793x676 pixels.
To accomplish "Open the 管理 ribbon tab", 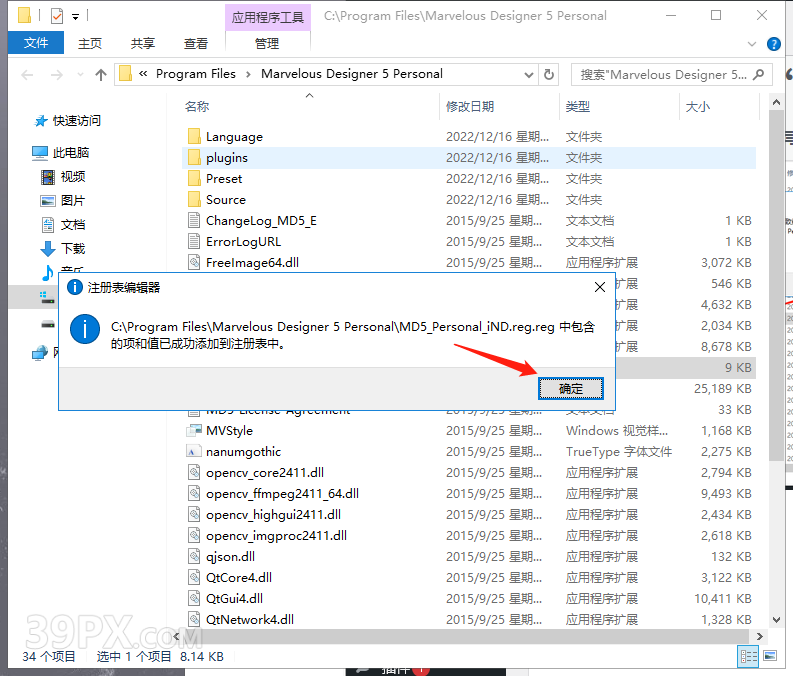I will coord(267,43).
